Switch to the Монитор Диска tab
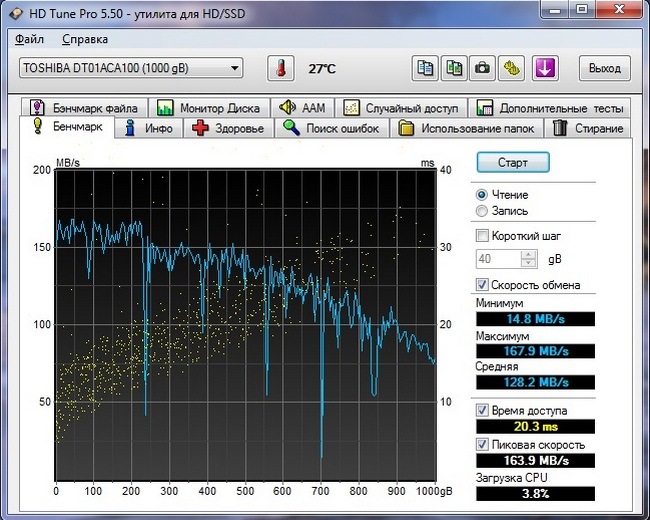The image size is (650, 520). (x=210, y=108)
